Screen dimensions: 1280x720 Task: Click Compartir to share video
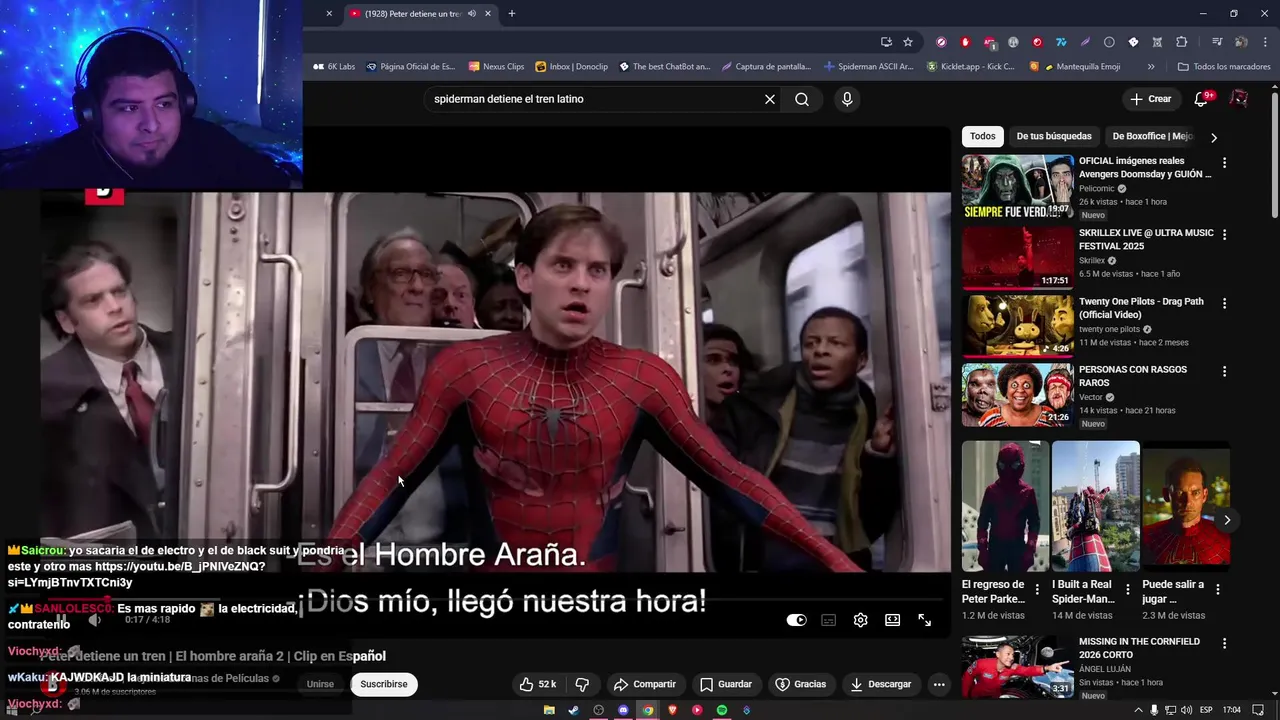[x=645, y=684]
